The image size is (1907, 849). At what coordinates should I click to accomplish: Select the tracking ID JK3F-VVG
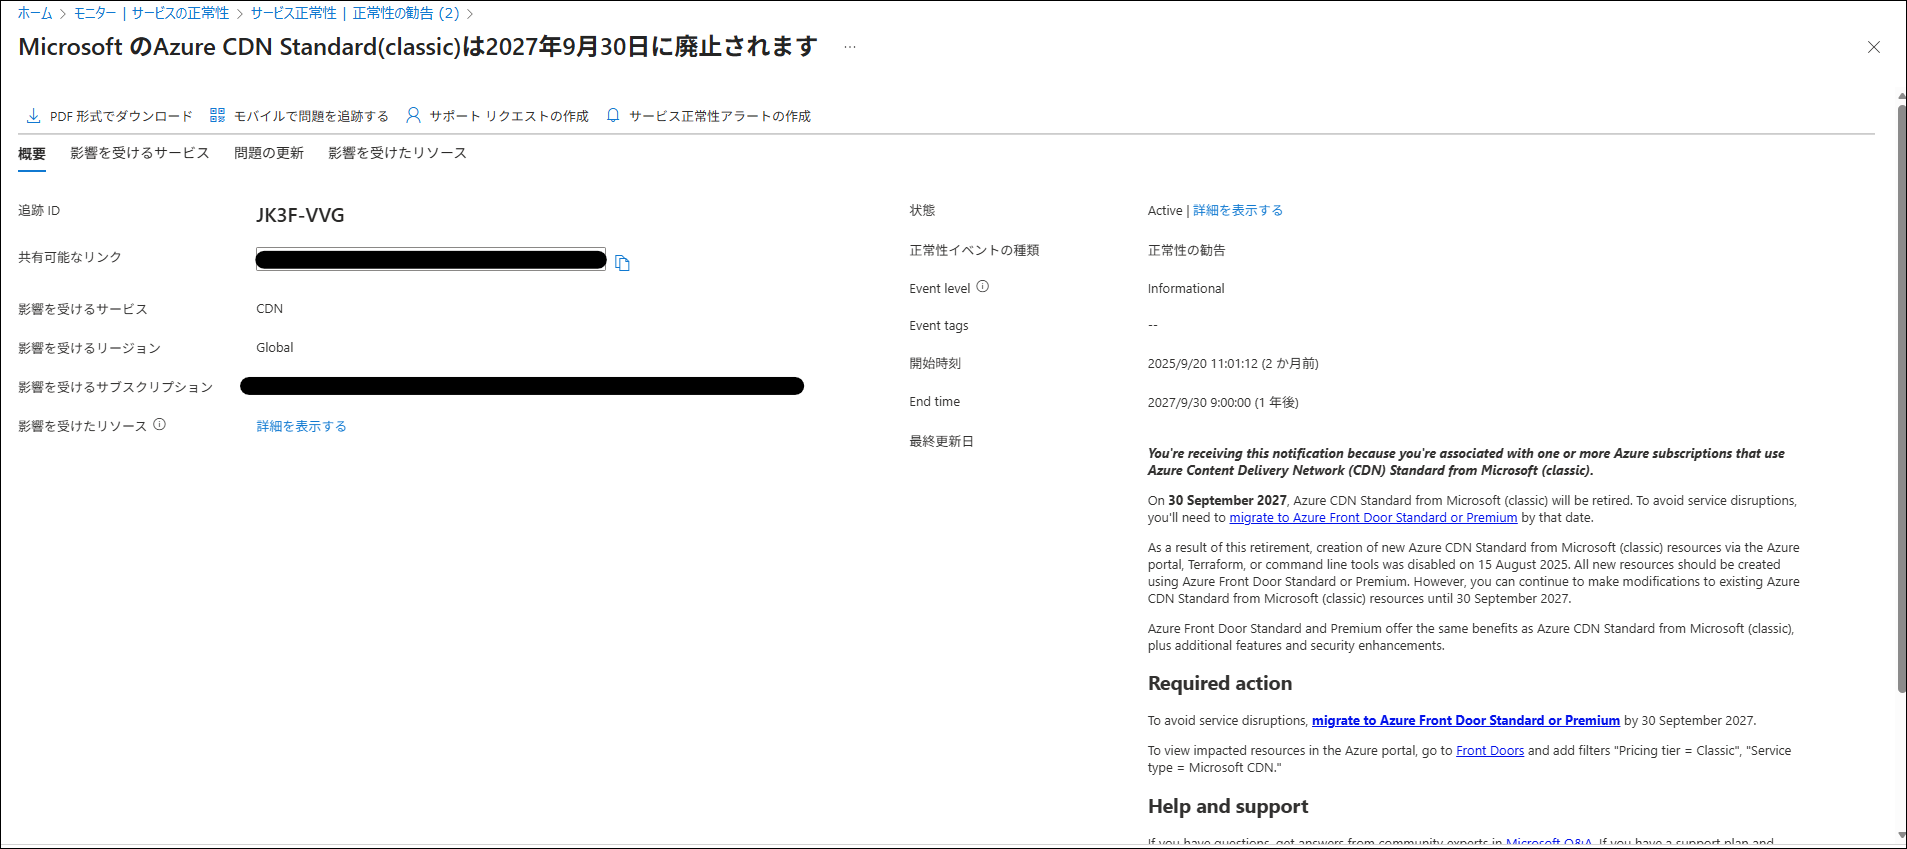pyautogui.click(x=300, y=215)
